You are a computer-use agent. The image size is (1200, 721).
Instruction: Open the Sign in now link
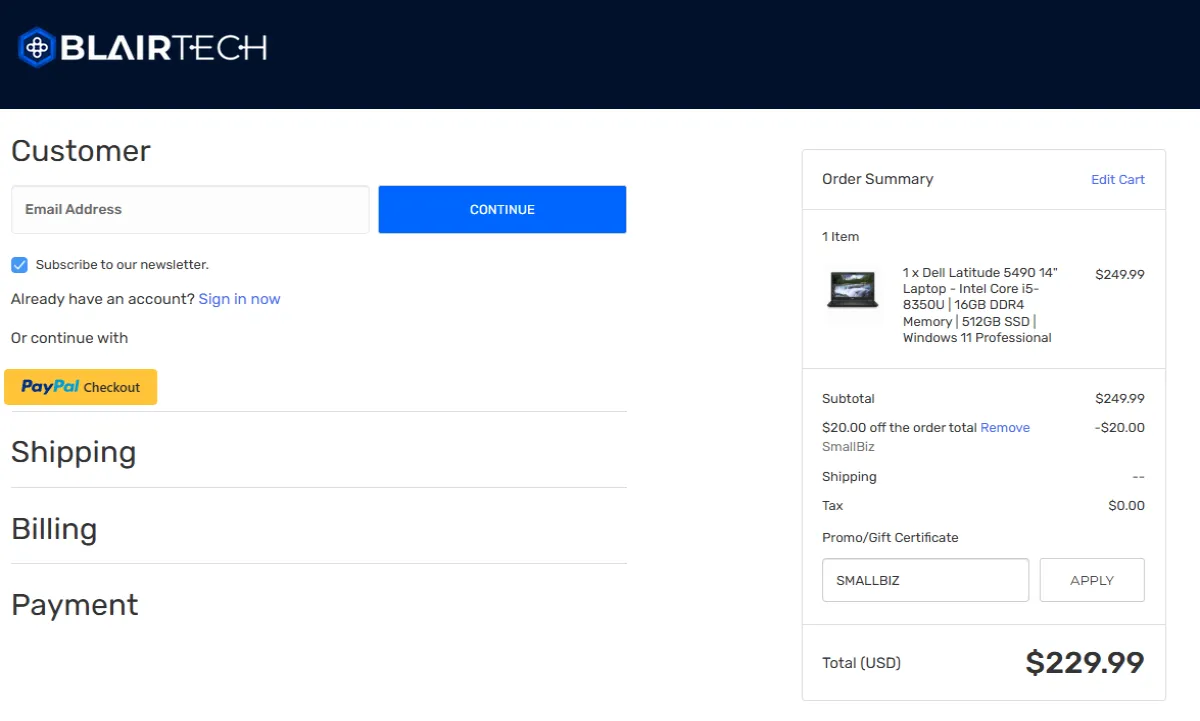pos(239,299)
